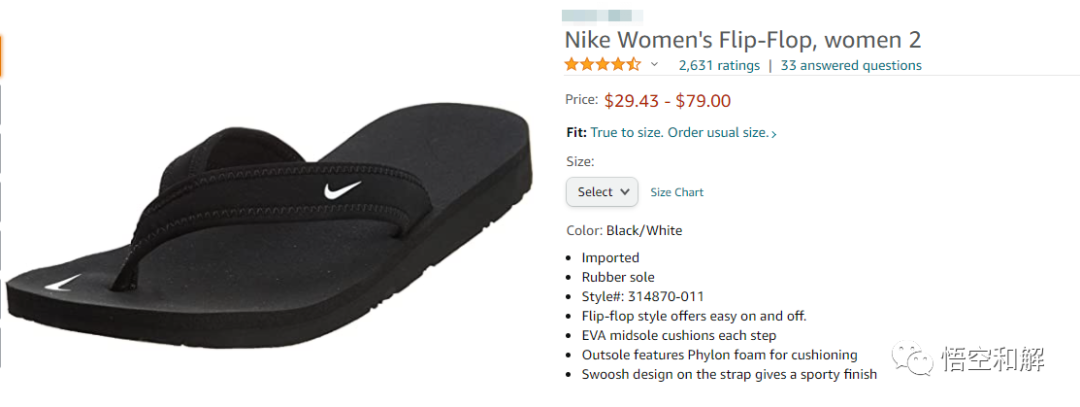Image resolution: width=1080 pixels, height=407 pixels.
Task: Click the Style#: 314870-011 bullet
Action: coord(642,296)
